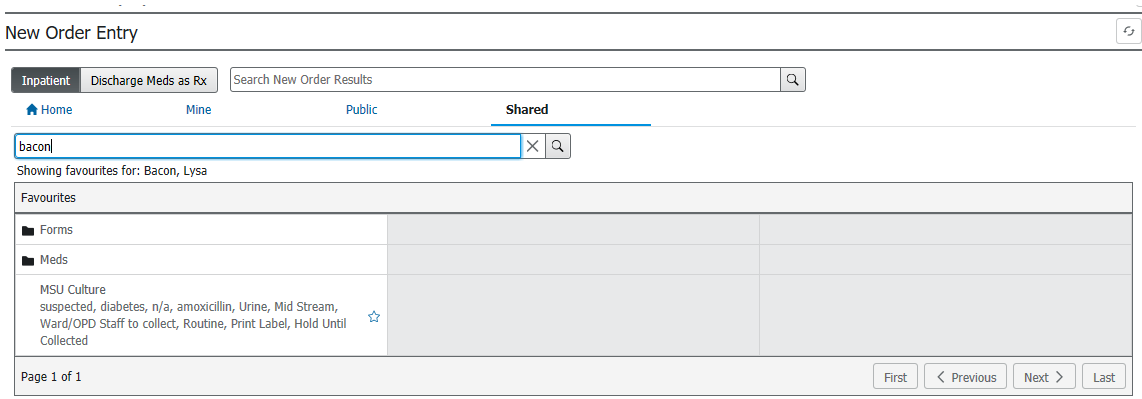Viewport: 1142px width, 399px height.
Task: Click the refresh icon beside New Order Entry
Action: [x=1128, y=31]
